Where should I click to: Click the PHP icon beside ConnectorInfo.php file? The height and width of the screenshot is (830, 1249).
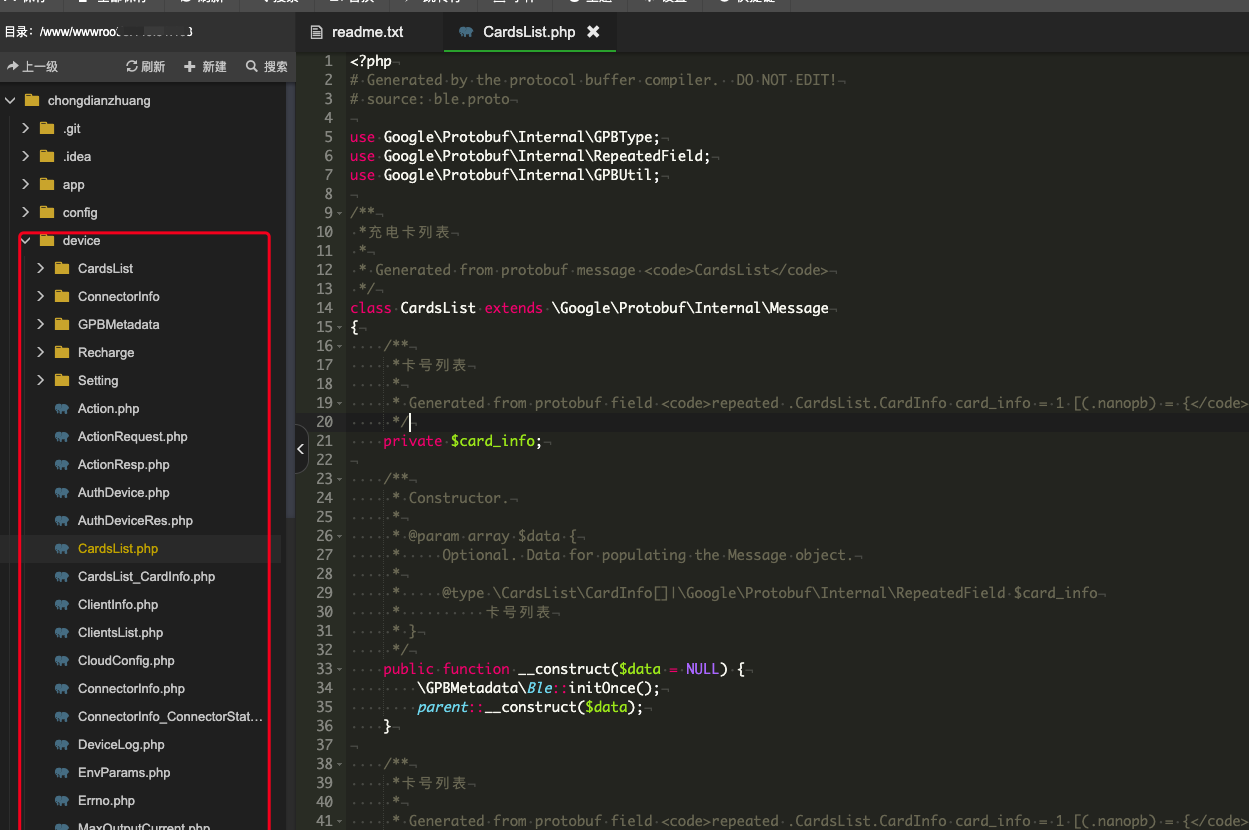[62, 689]
